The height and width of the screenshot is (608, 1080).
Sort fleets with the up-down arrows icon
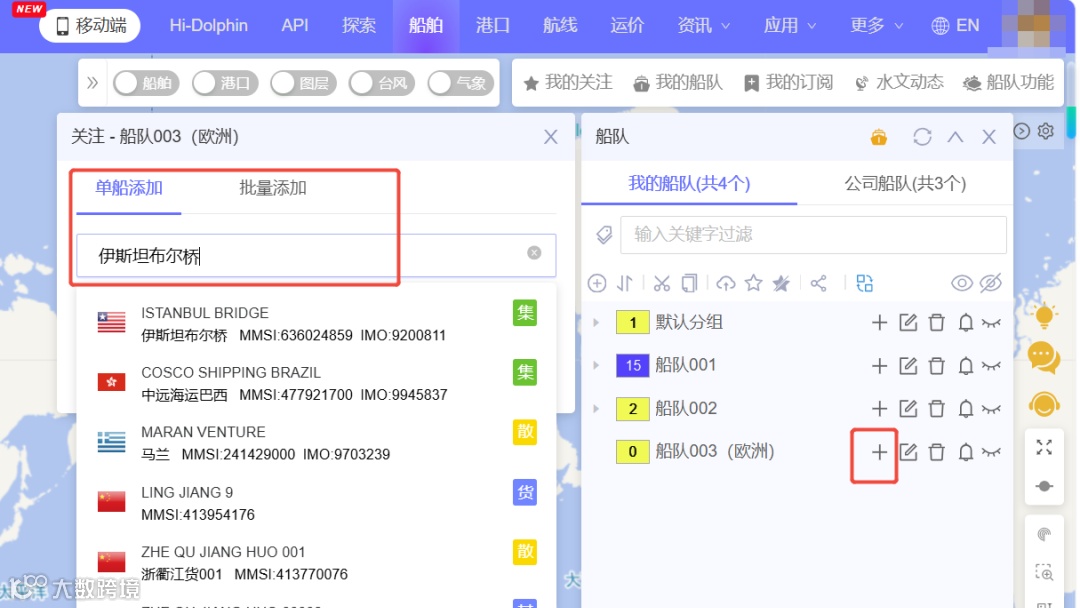click(625, 283)
